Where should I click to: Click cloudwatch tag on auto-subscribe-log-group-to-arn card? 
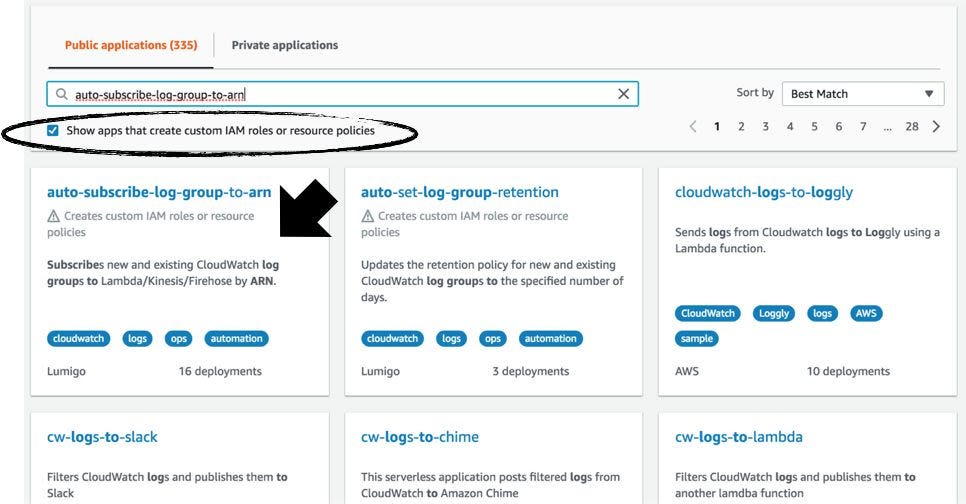coord(78,338)
